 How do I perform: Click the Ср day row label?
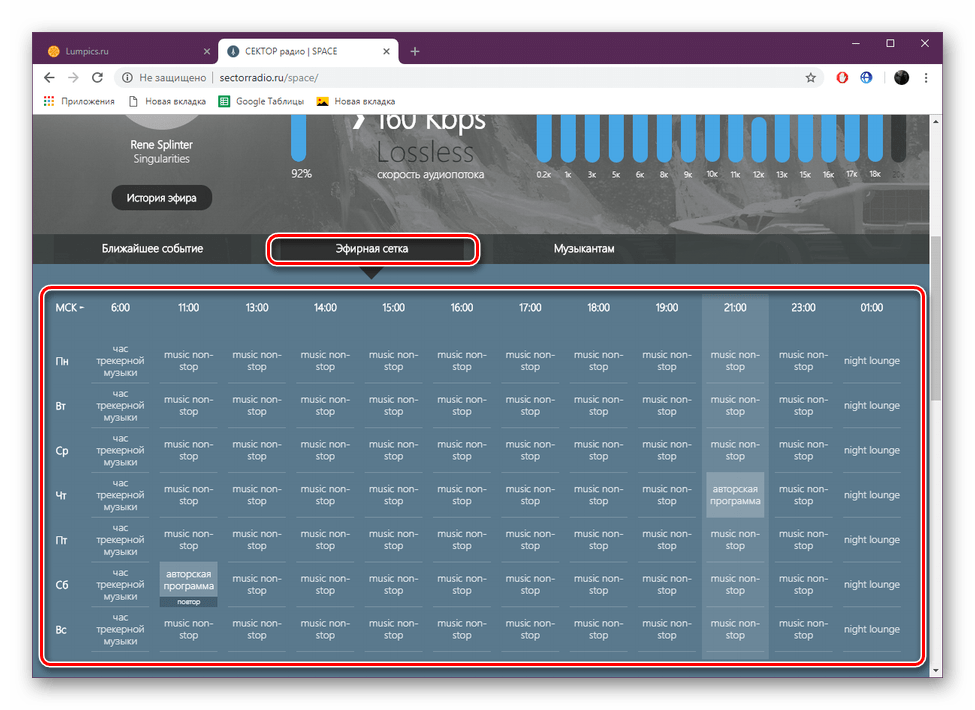coord(62,451)
